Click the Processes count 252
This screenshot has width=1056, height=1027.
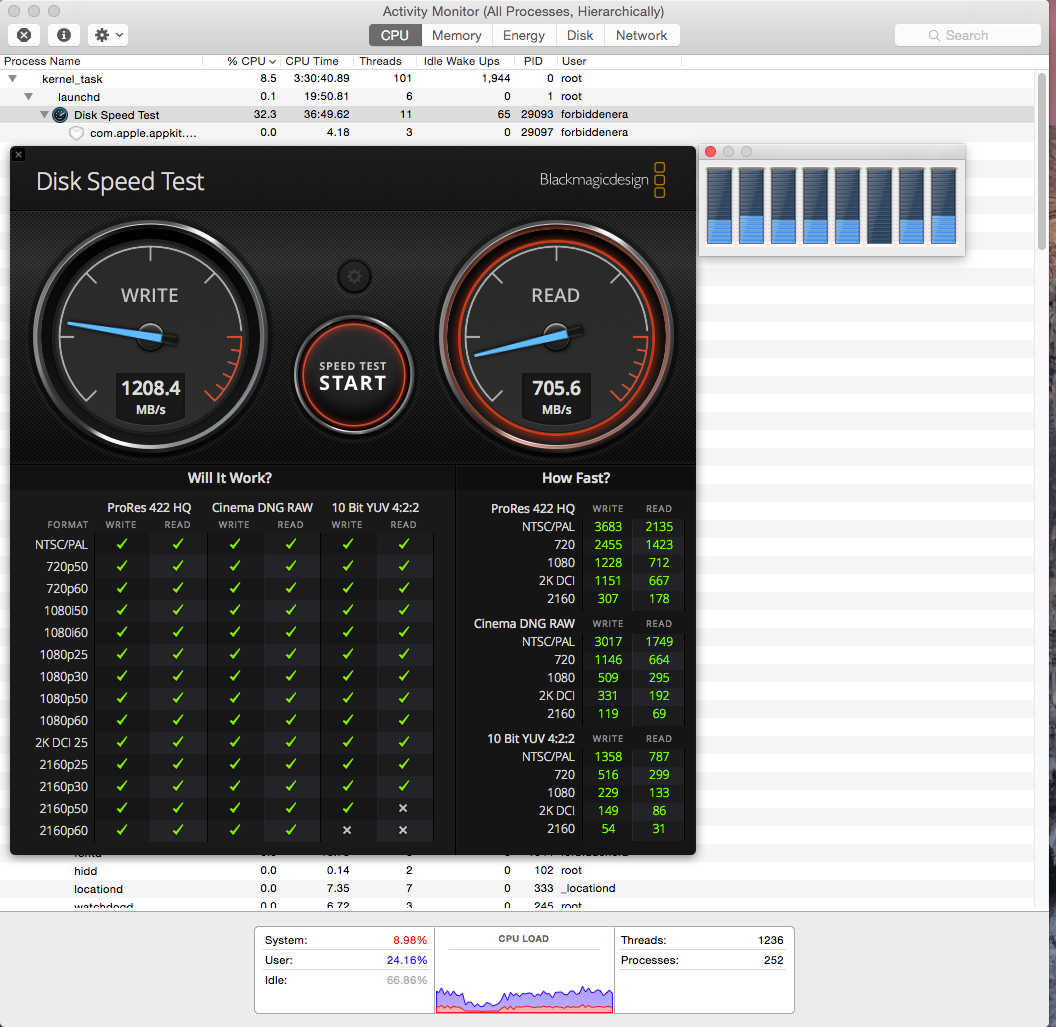coord(774,960)
